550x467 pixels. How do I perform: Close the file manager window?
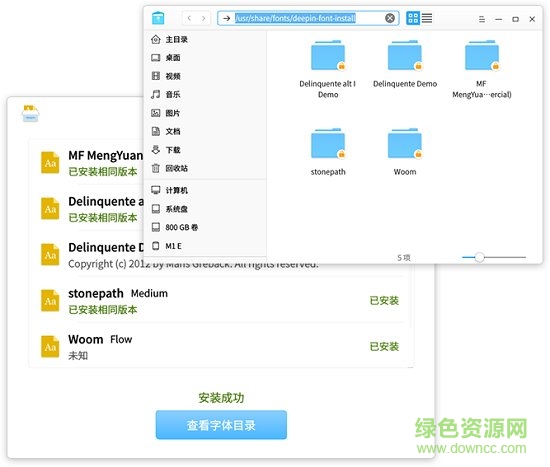532,19
